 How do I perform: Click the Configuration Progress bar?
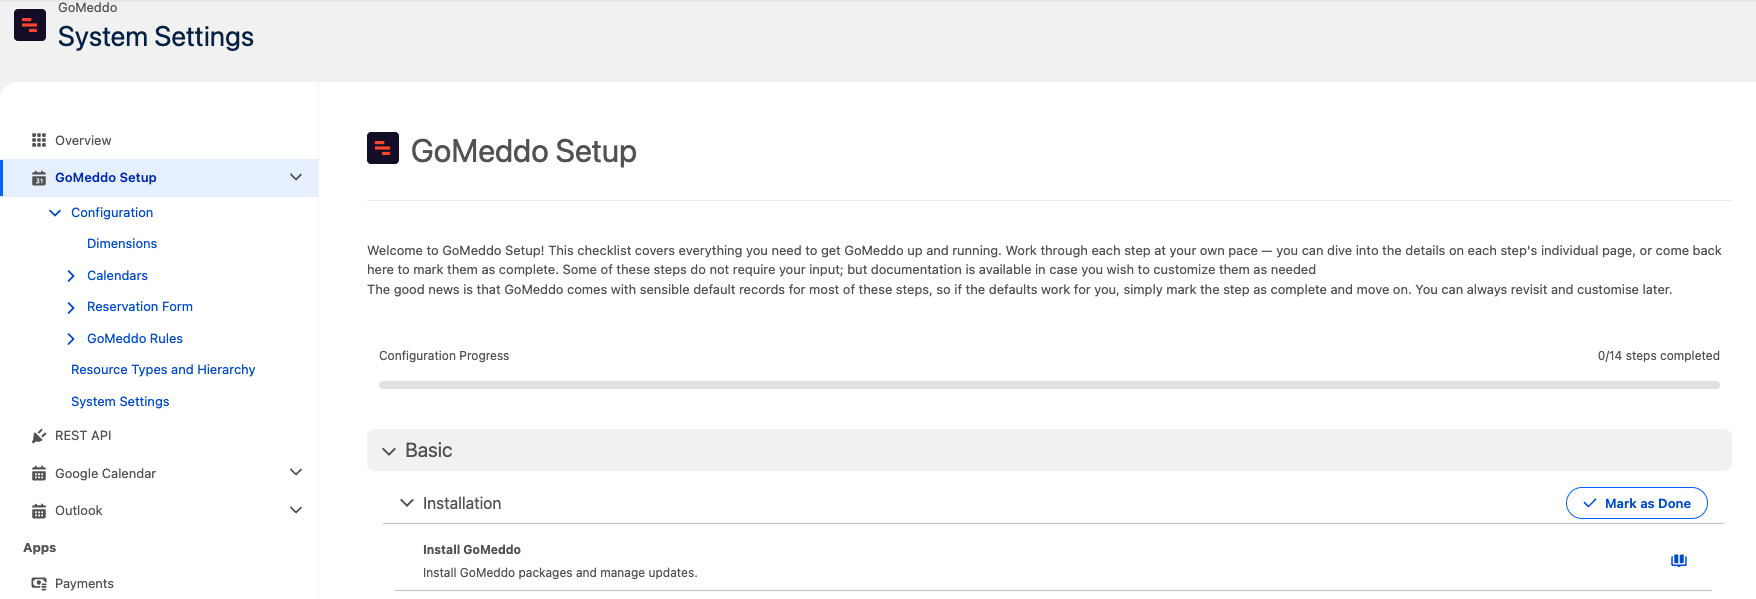pos(1049,385)
